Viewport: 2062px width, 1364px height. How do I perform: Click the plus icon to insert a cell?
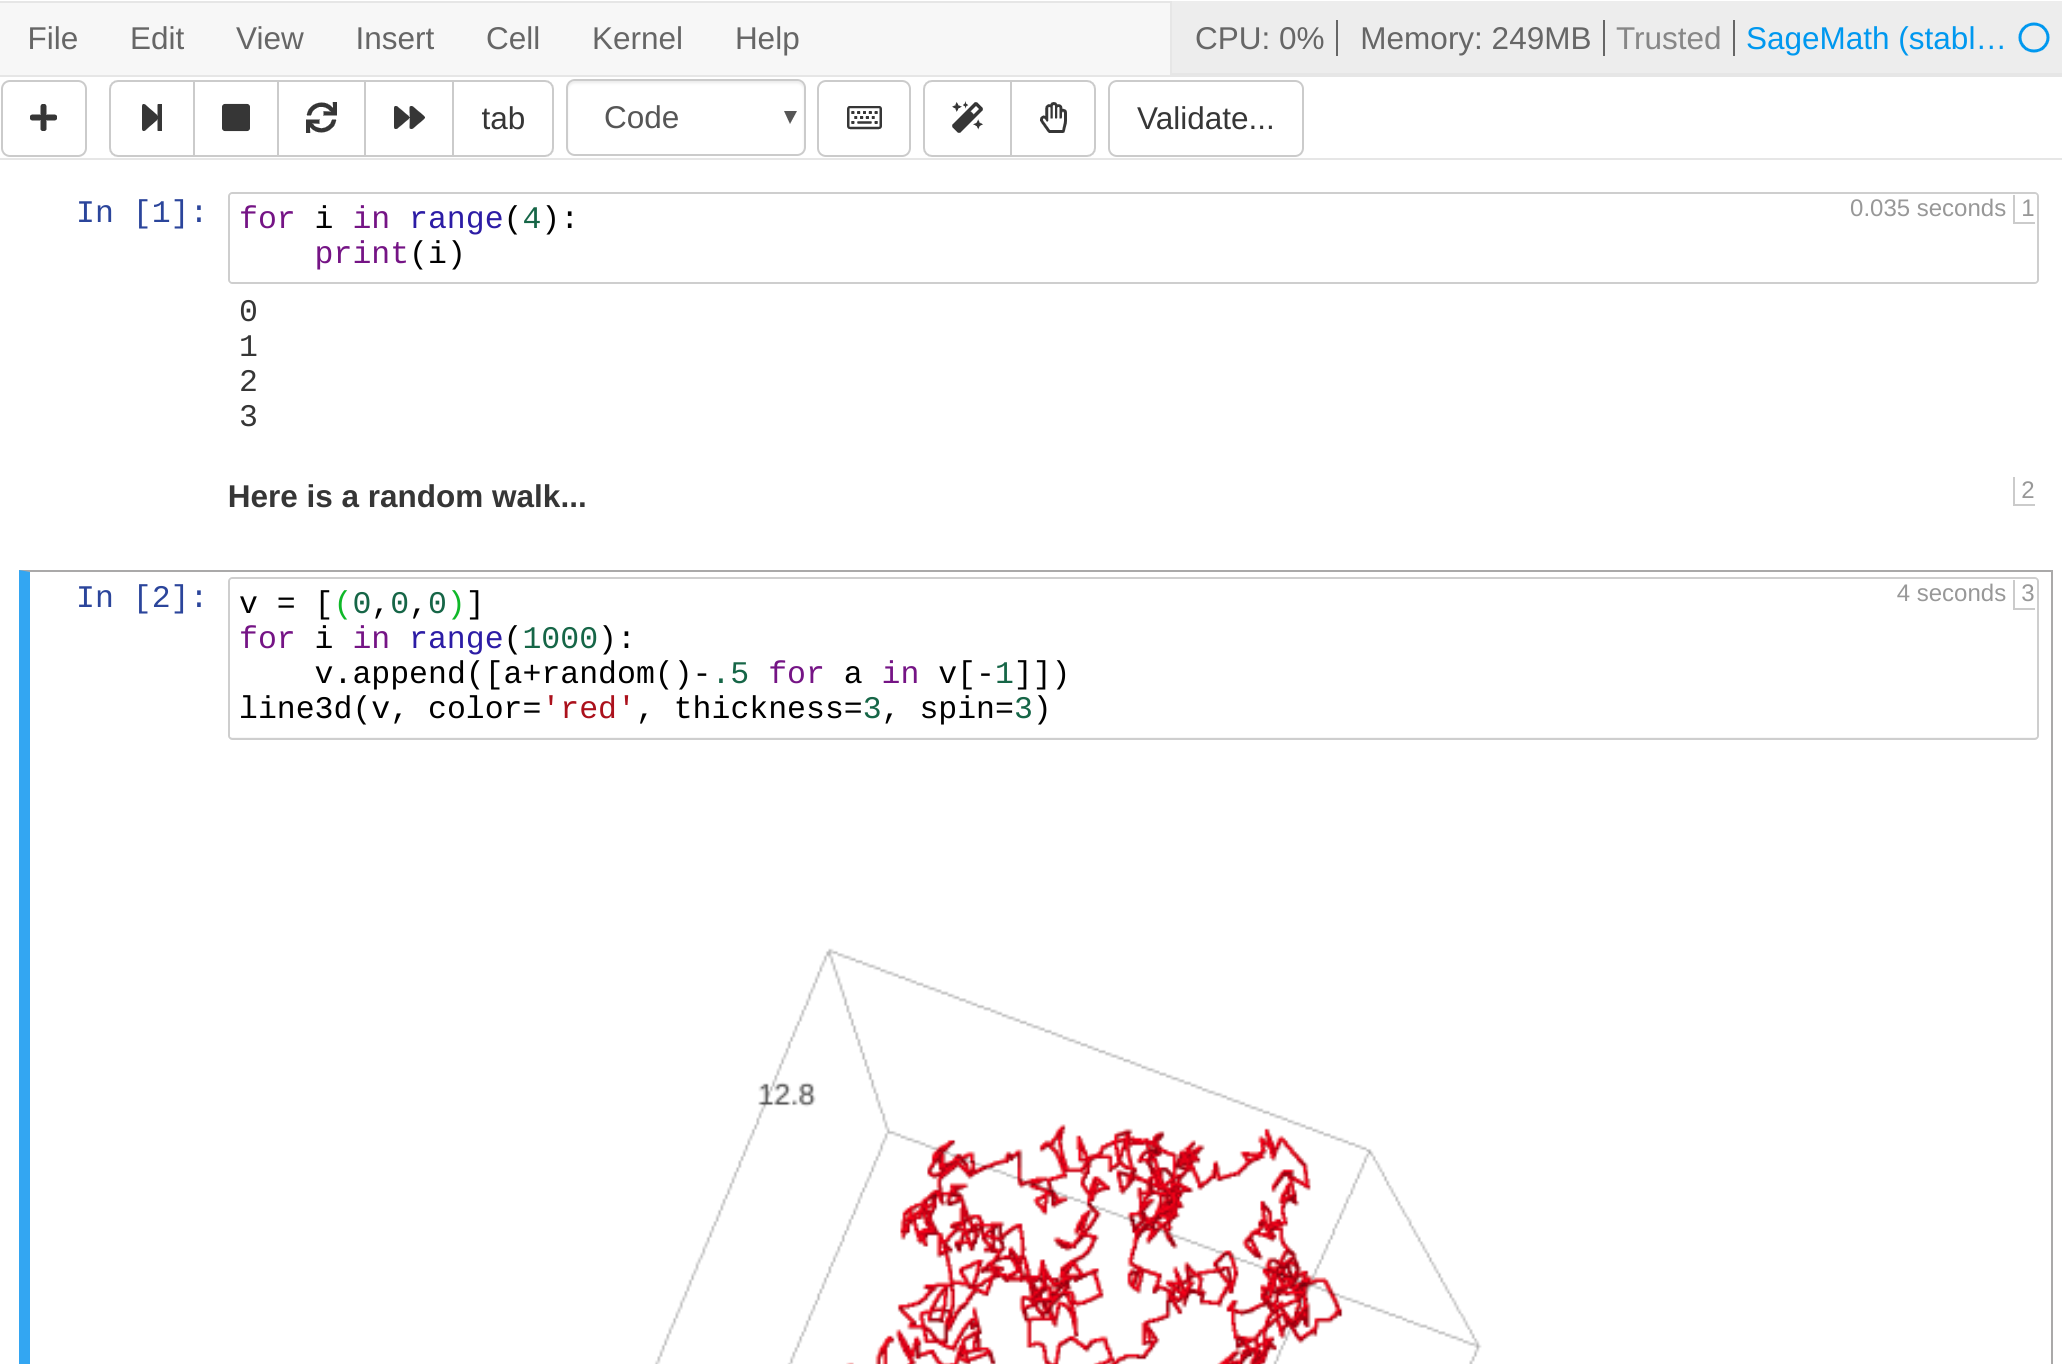(44, 118)
